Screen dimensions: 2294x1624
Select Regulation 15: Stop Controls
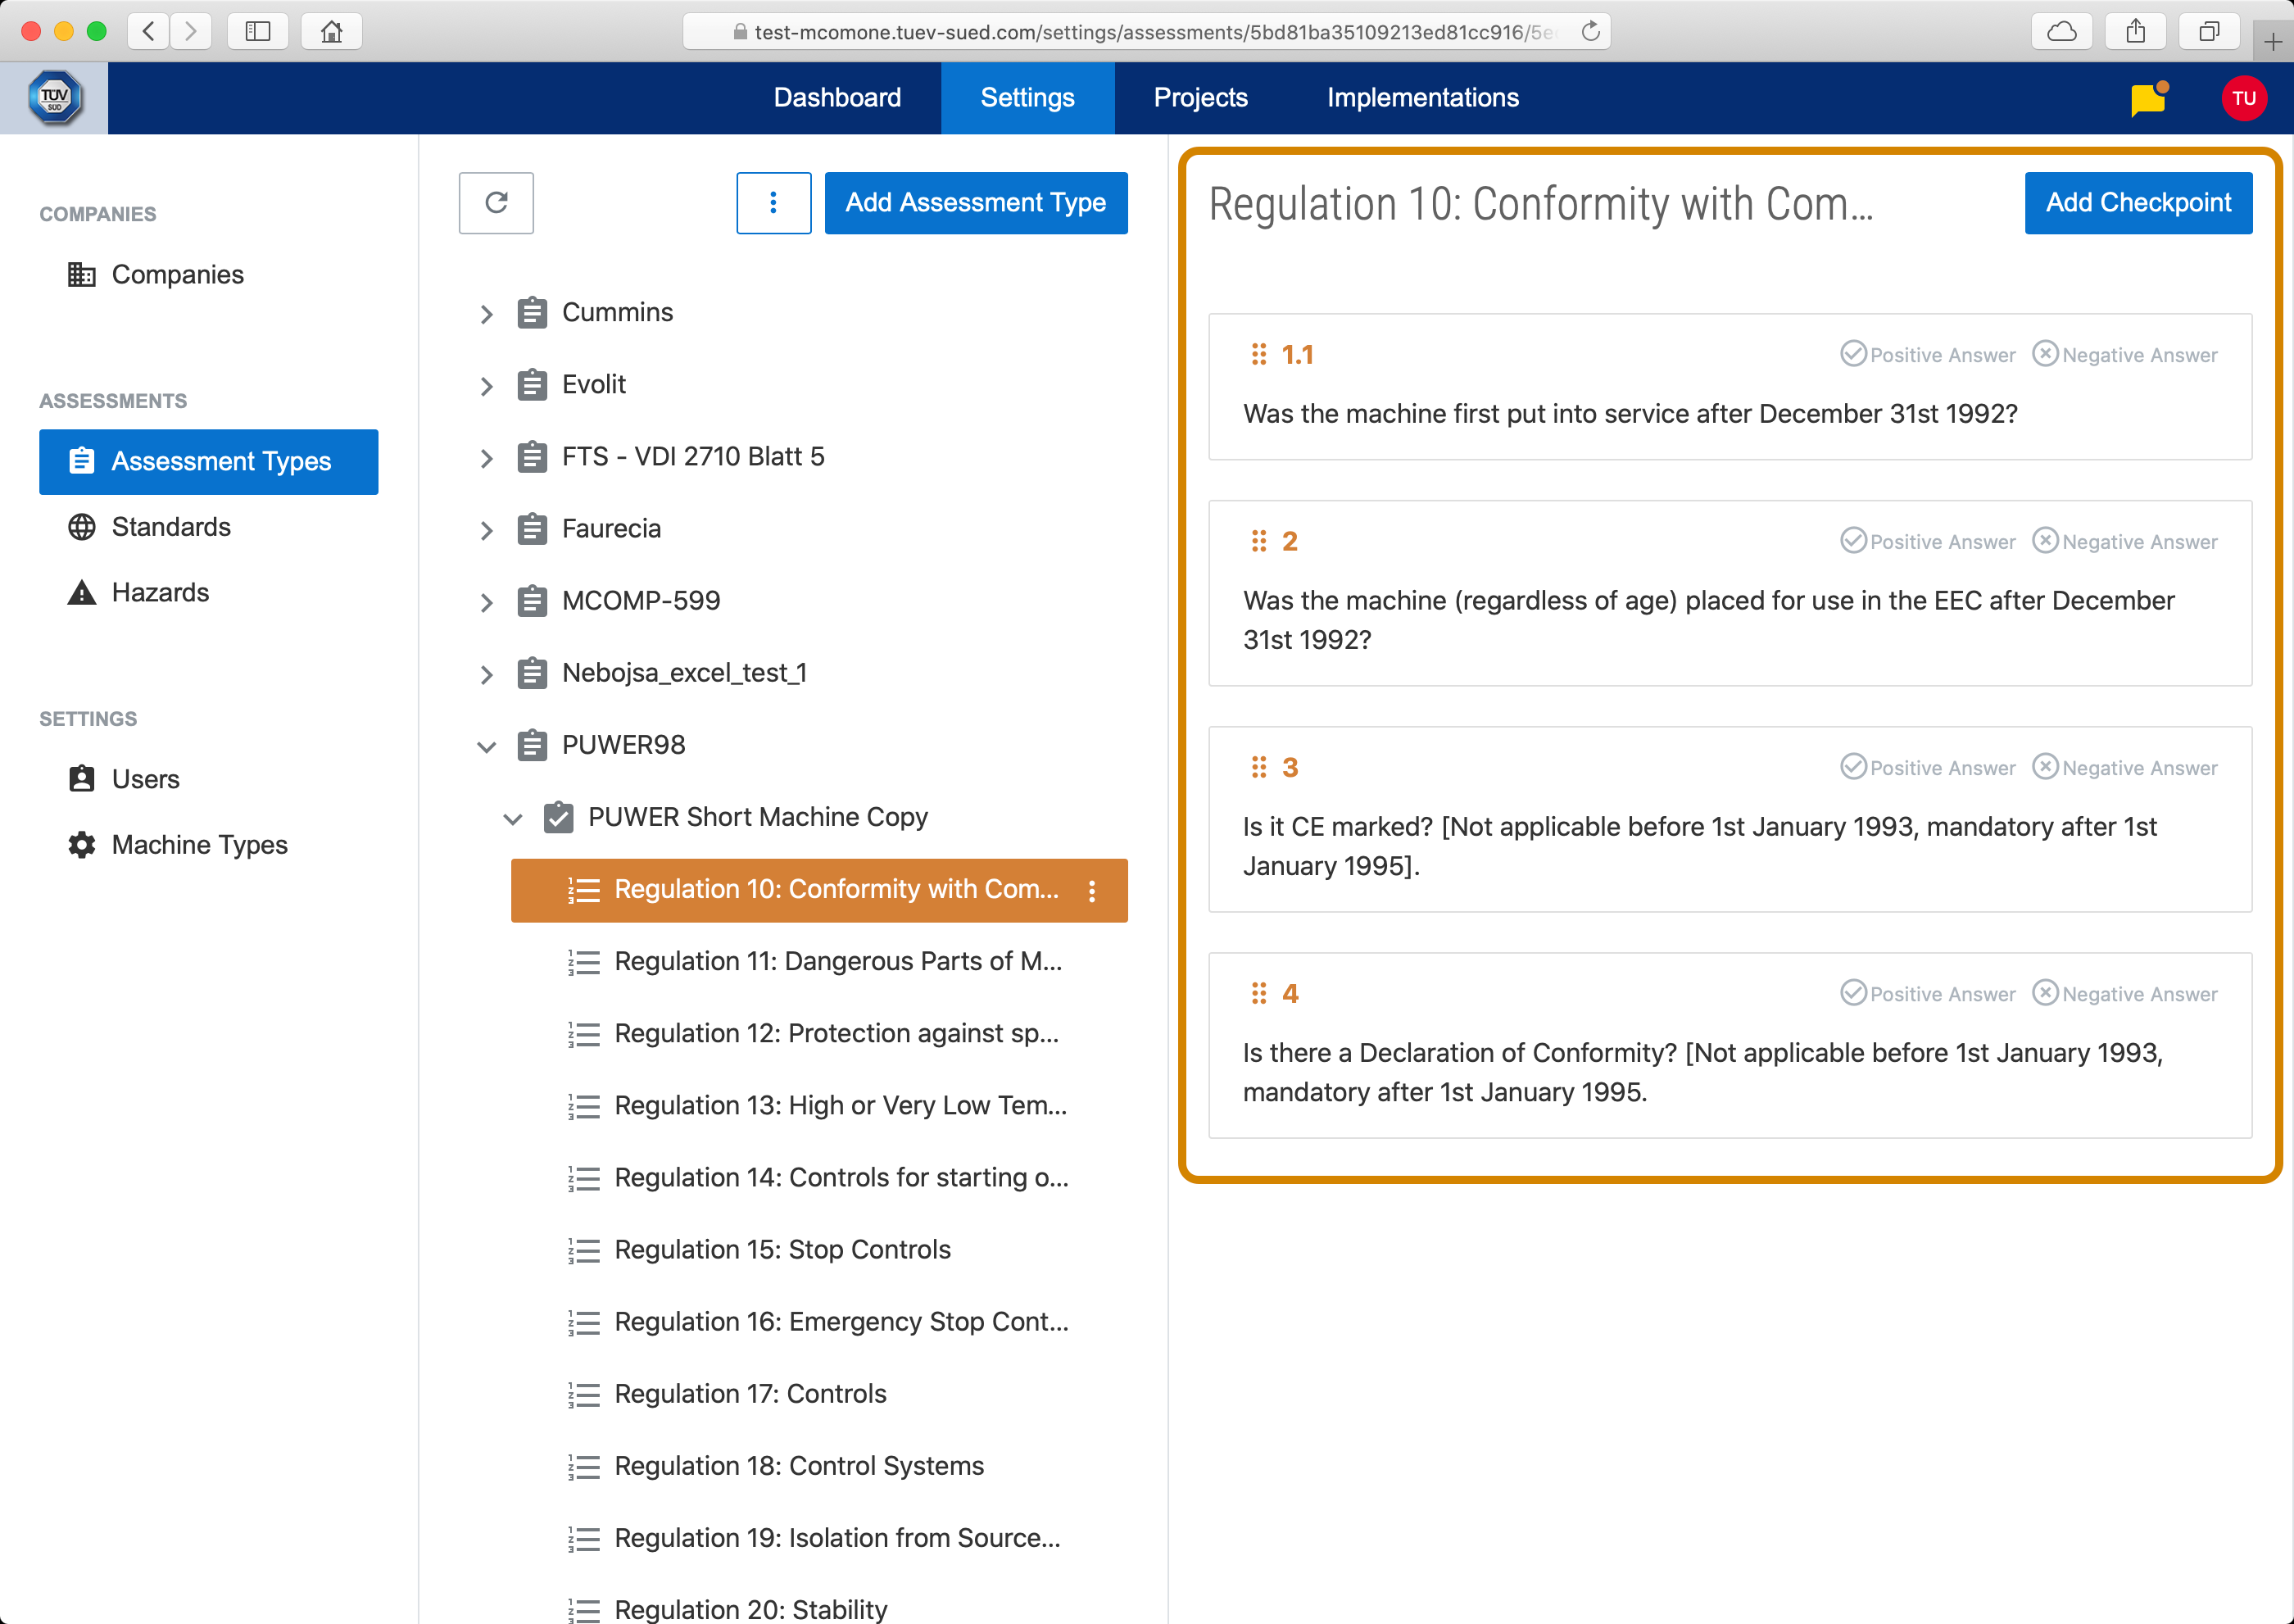[x=782, y=1249]
